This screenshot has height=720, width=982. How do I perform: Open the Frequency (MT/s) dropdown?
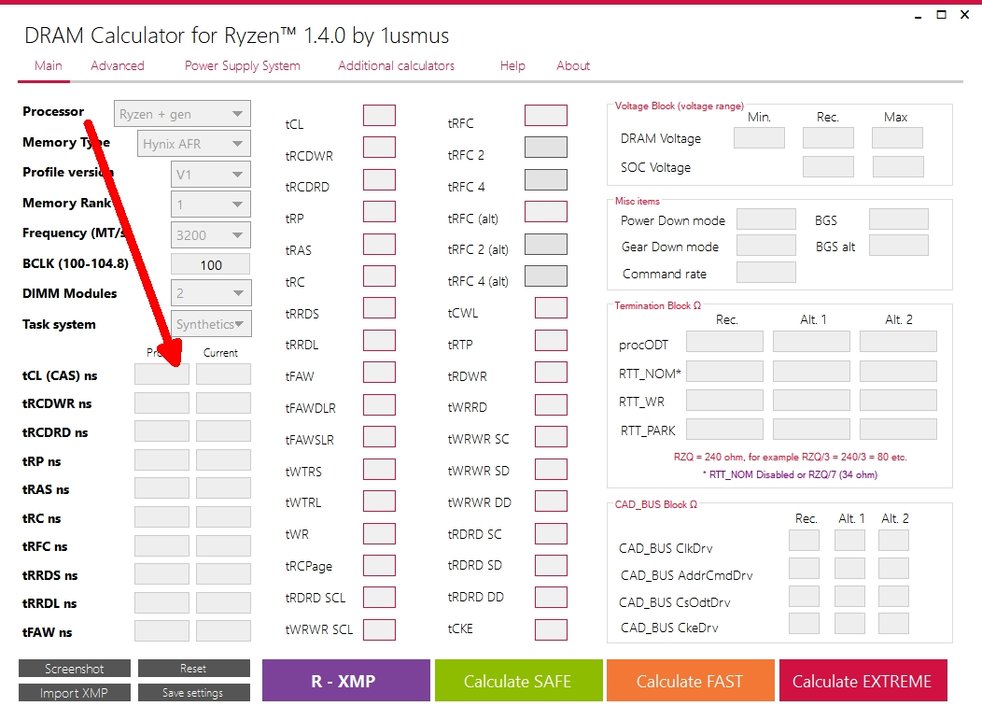pos(210,235)
